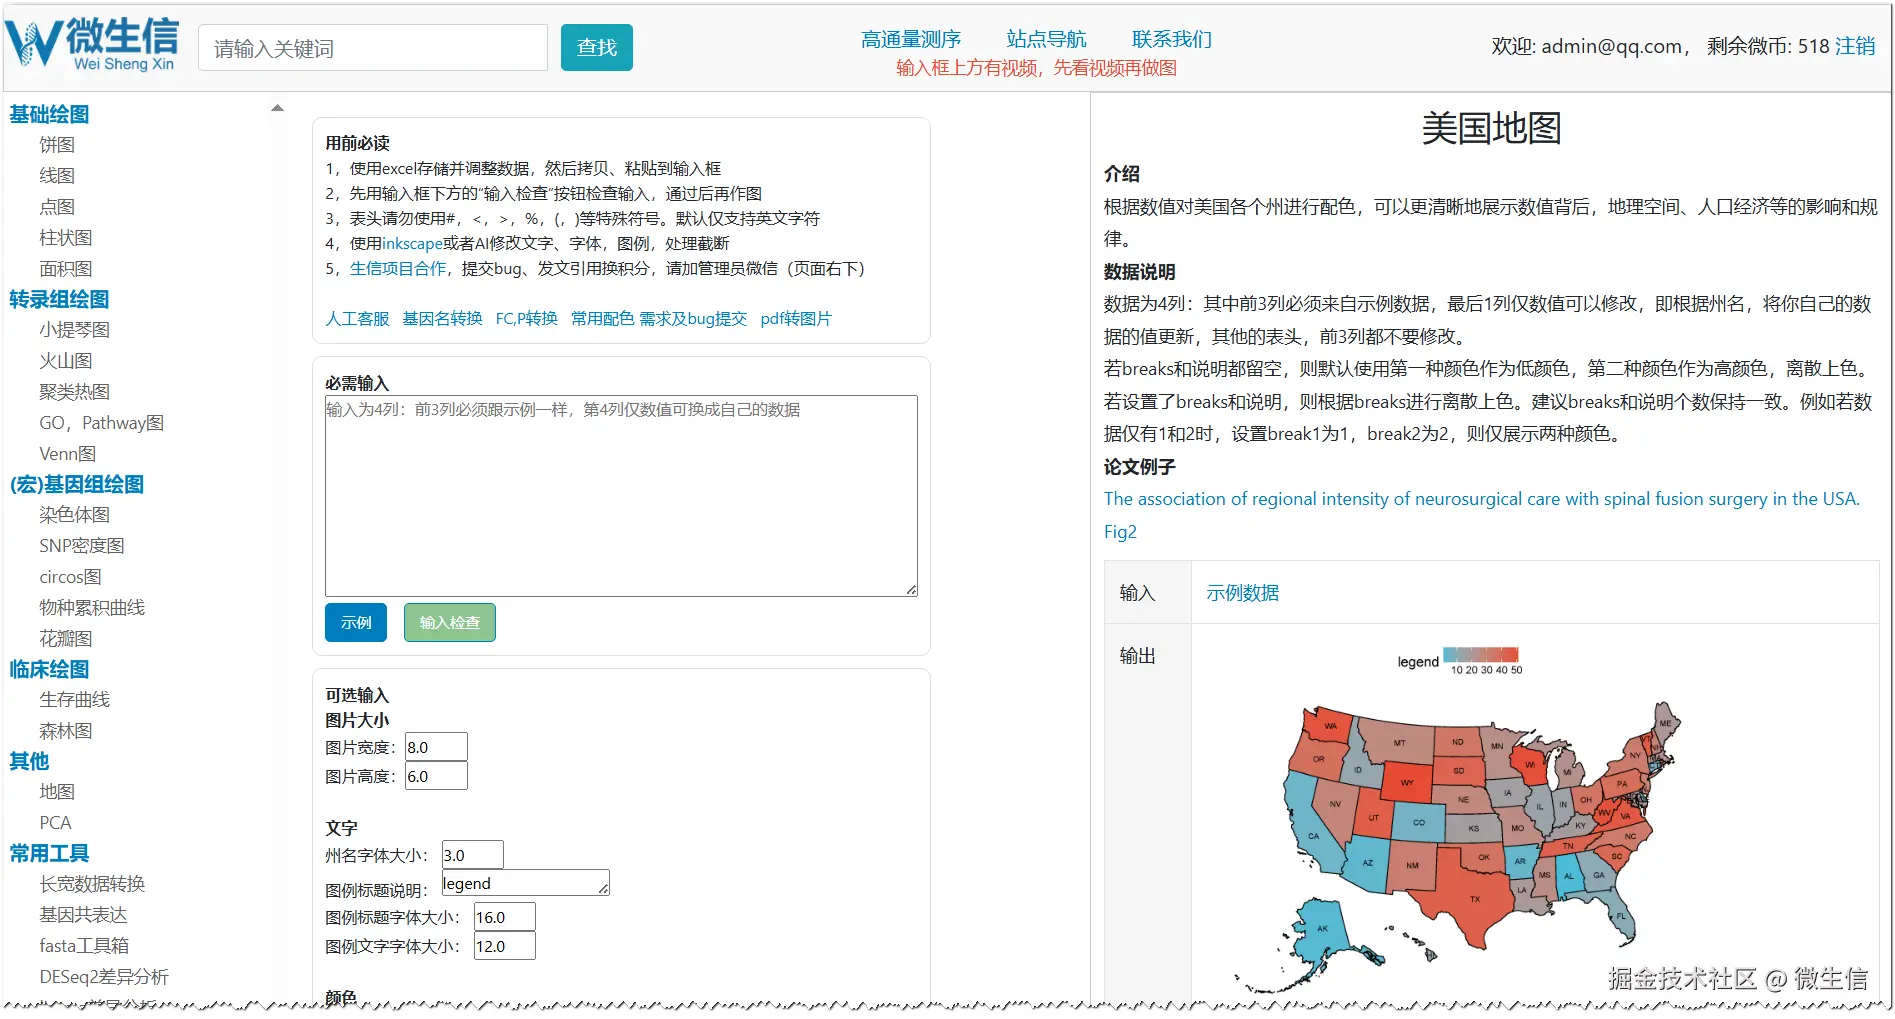Click the 图例标题字体大小 field

[x=504, y=917]
